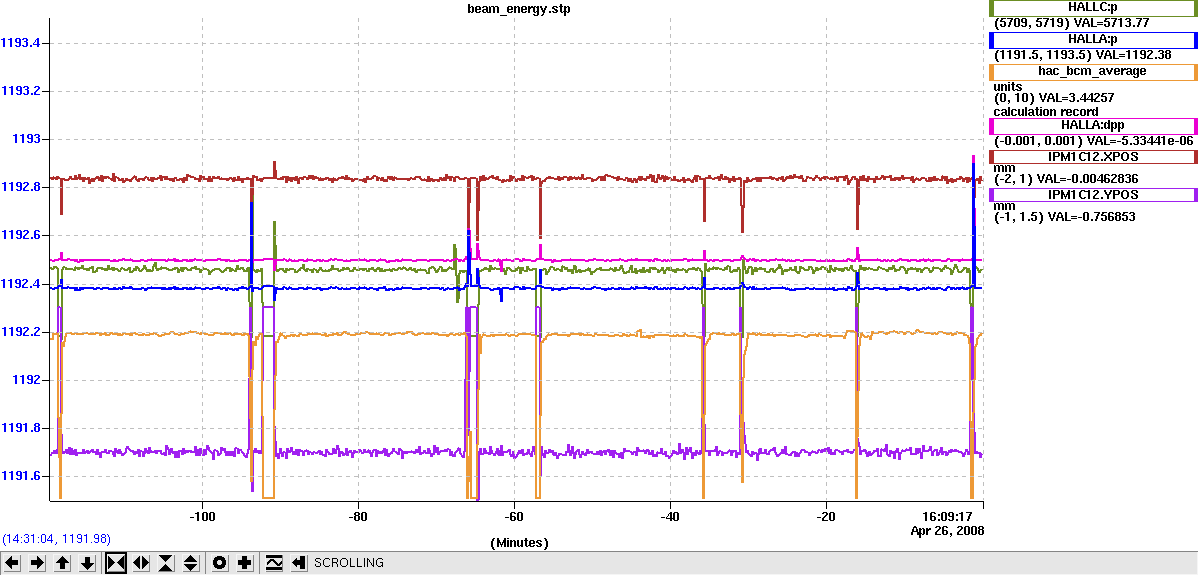Select the hac_bcm_average legend entry
This screenshot has height=575, width=1198.
pyautogui.click(x=1093, y=72)
